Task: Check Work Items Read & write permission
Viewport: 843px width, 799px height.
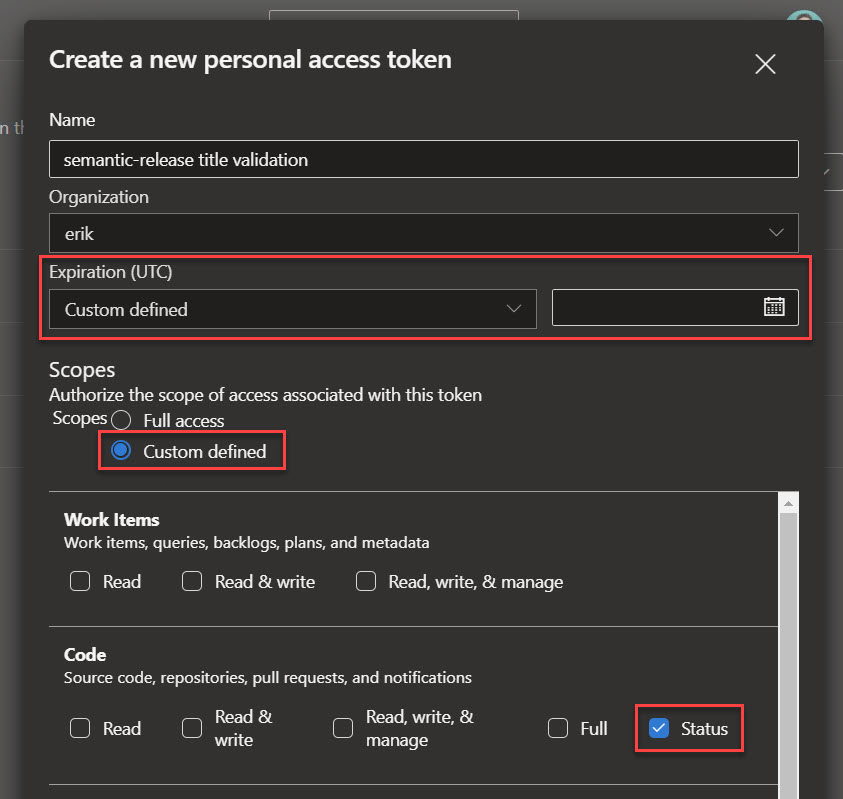Action: 192,581
